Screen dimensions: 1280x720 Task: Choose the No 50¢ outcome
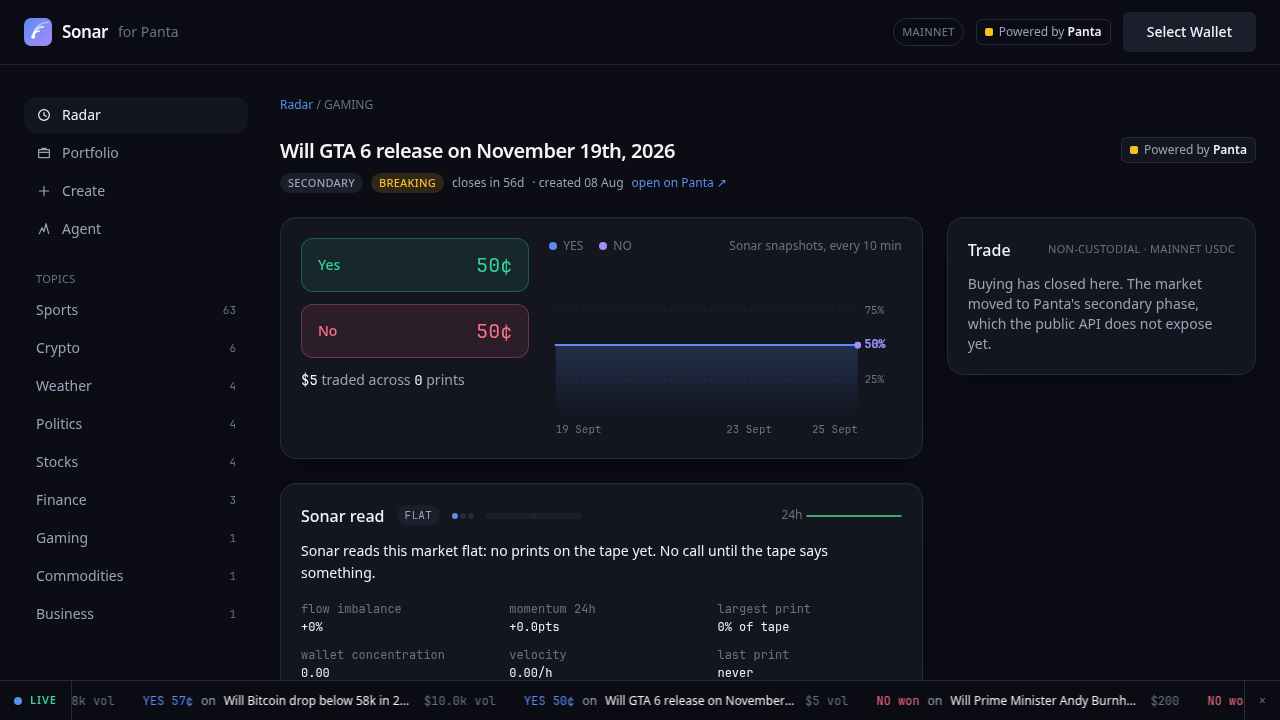(415, 331)
